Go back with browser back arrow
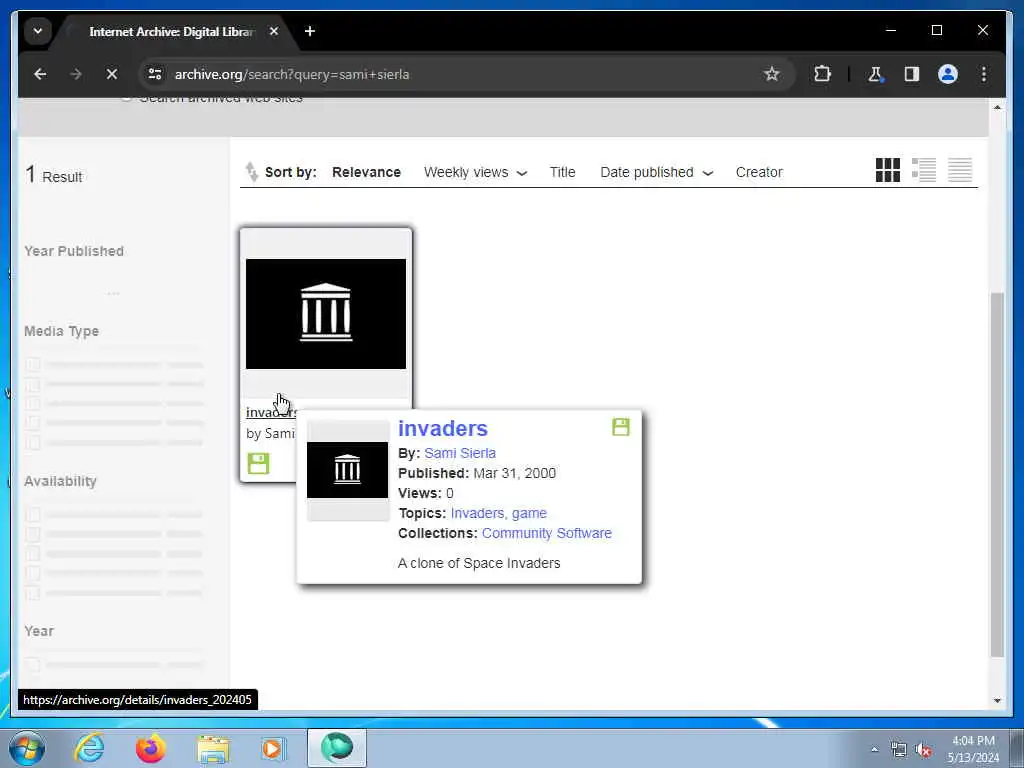1024x768 pixels. coord(40,74)
